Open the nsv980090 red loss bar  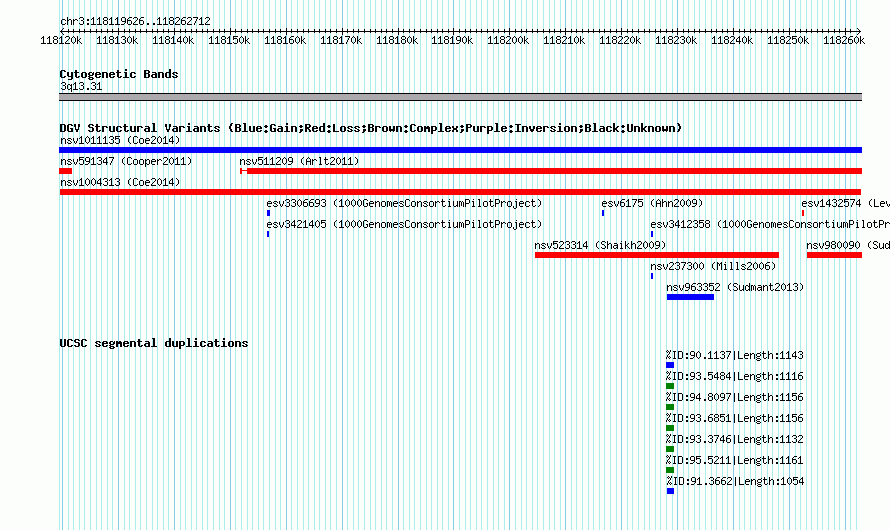coord(834,255)
